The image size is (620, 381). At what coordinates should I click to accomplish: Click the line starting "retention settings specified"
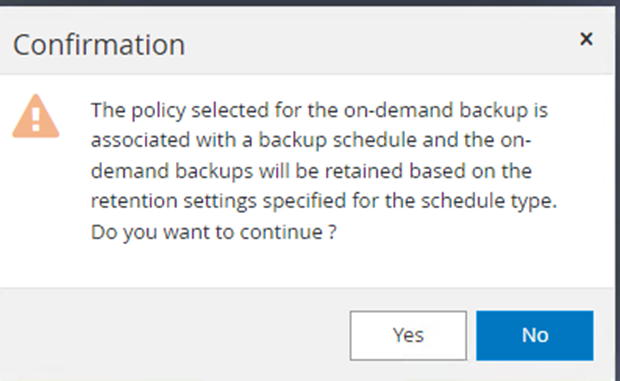coord(324,201)
